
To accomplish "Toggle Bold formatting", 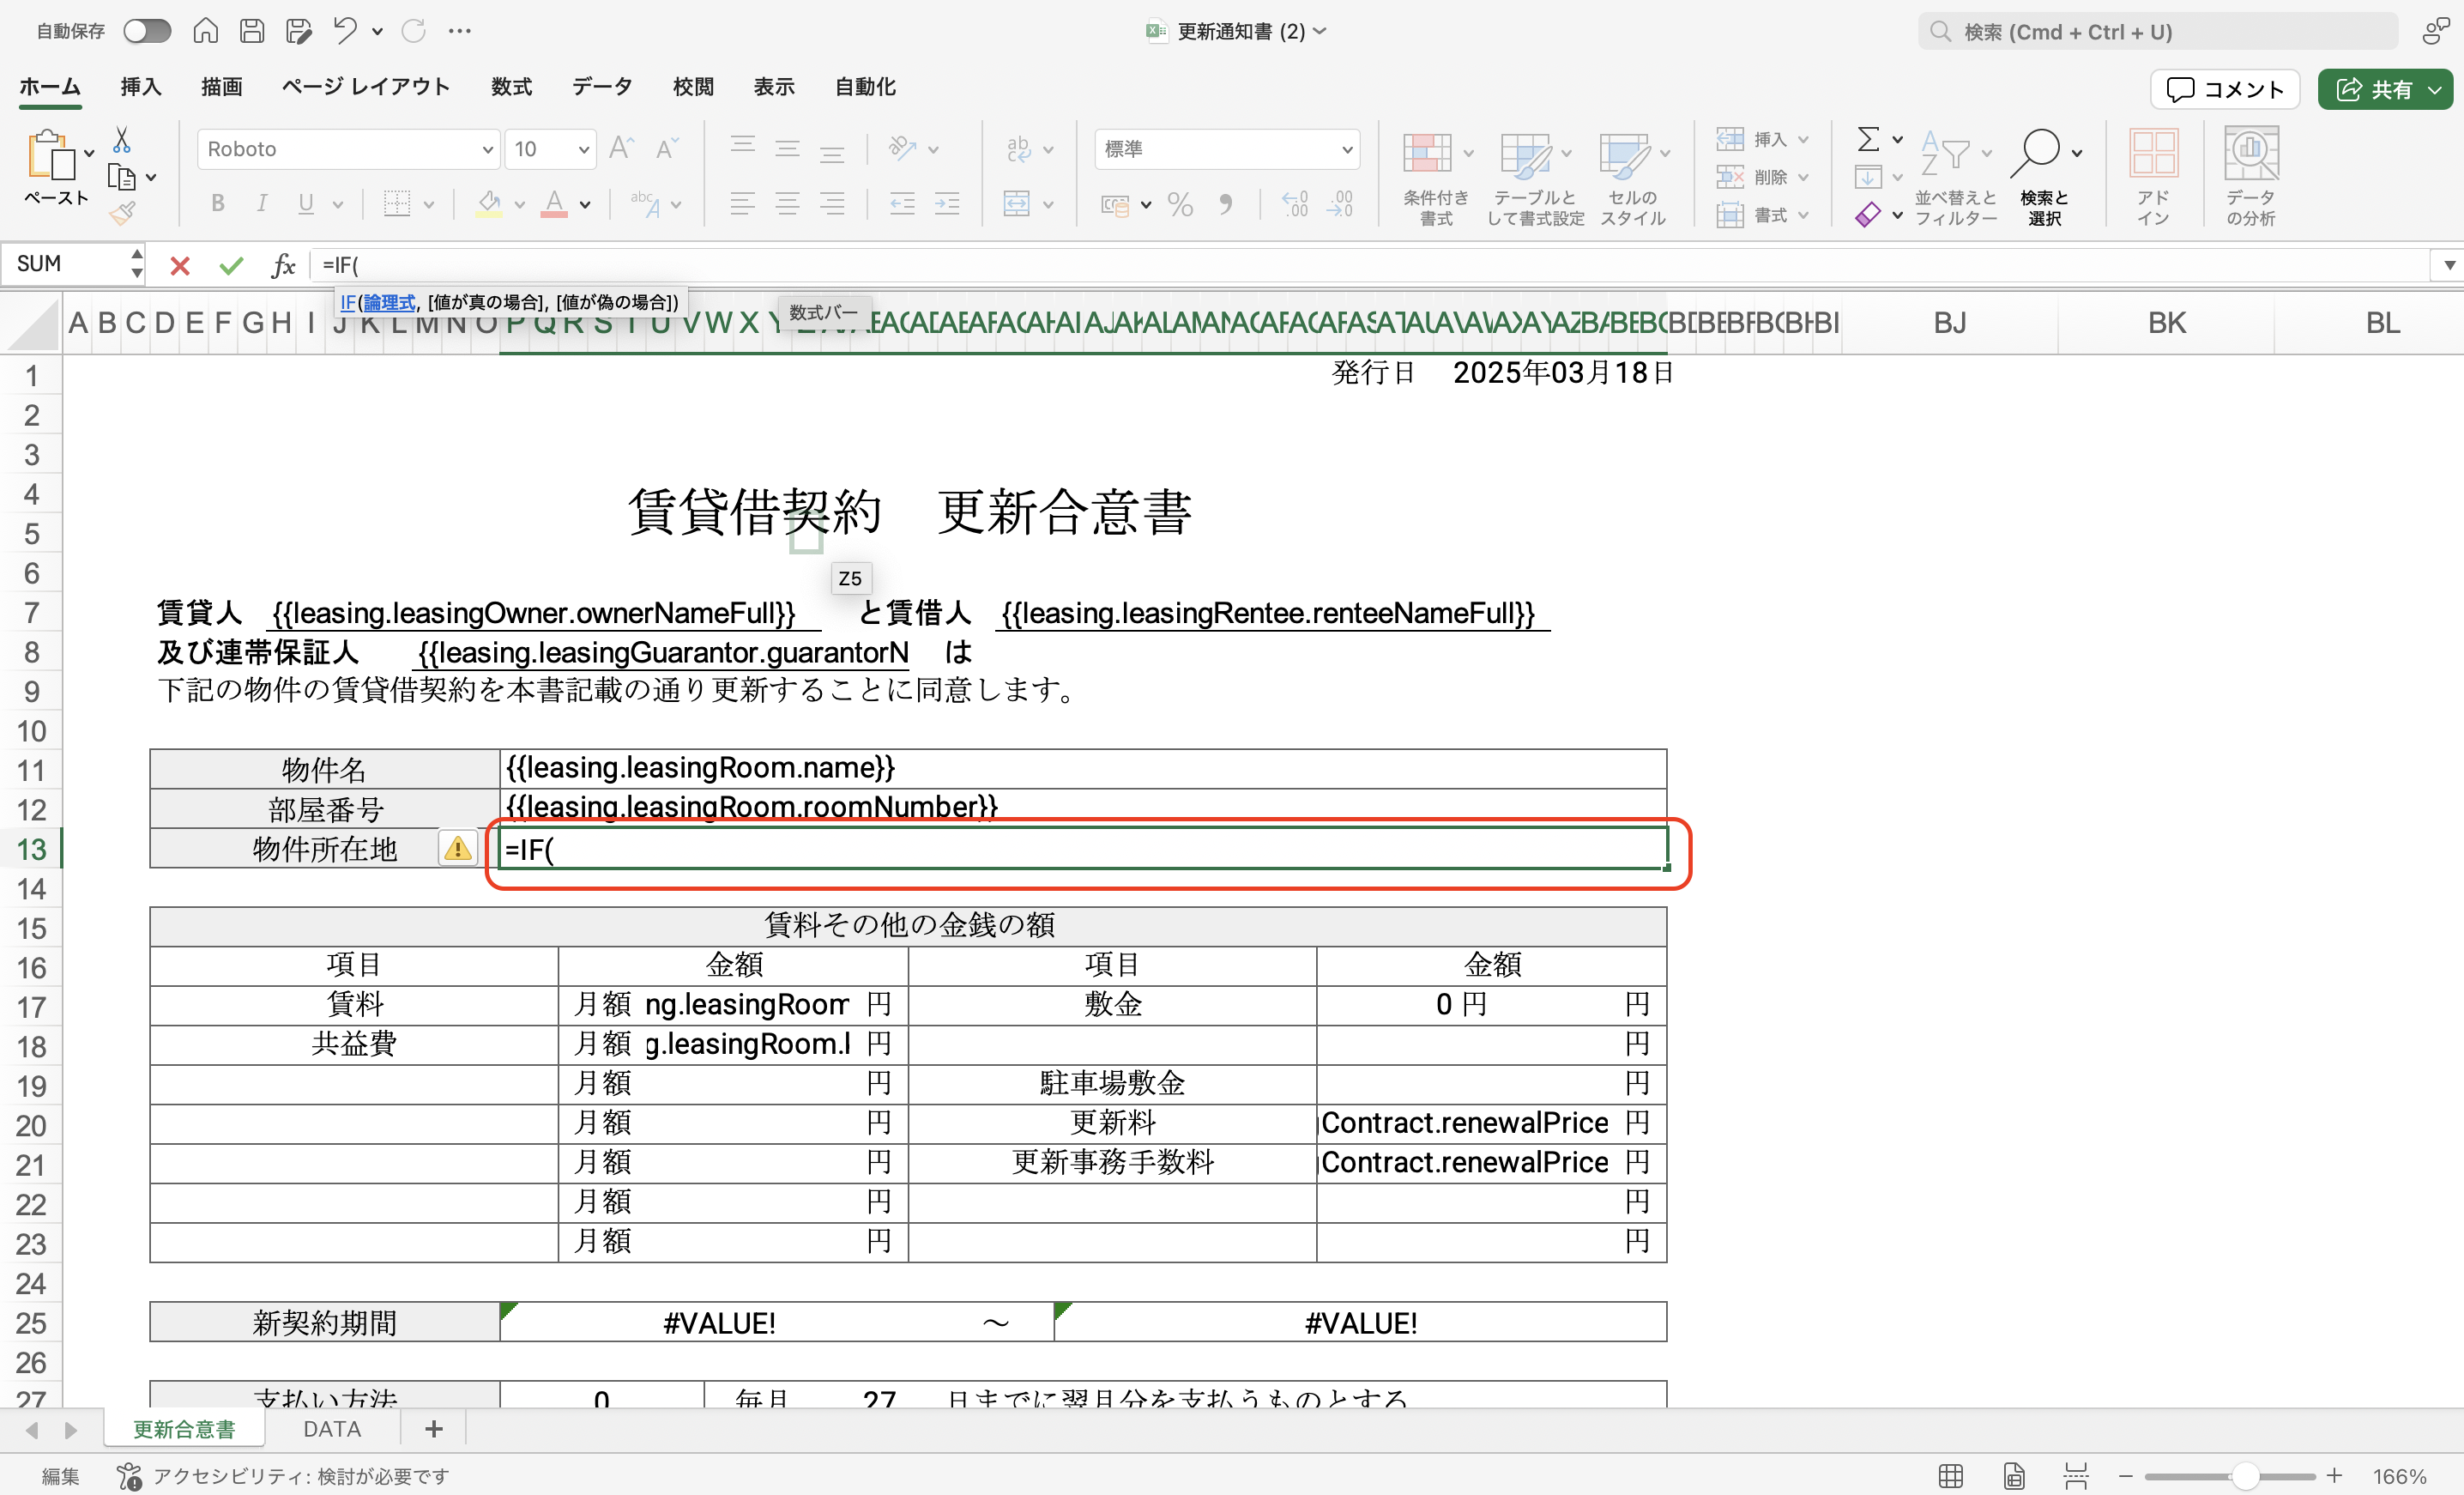I will [217, 204].
